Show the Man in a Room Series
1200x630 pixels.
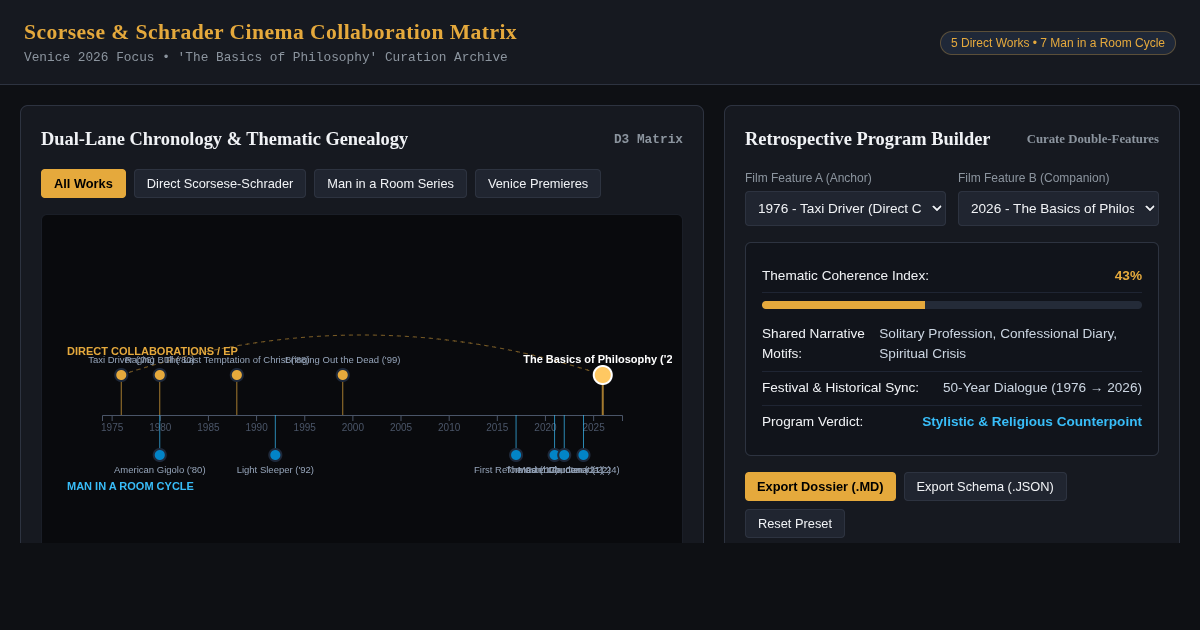[390, 183]
